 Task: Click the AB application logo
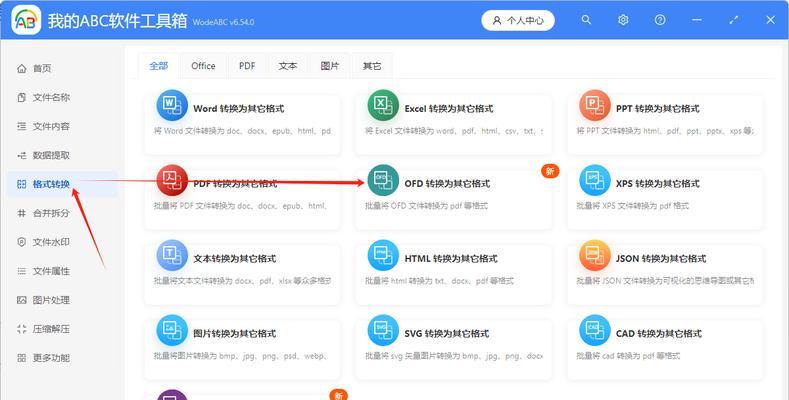click(26, 20)
